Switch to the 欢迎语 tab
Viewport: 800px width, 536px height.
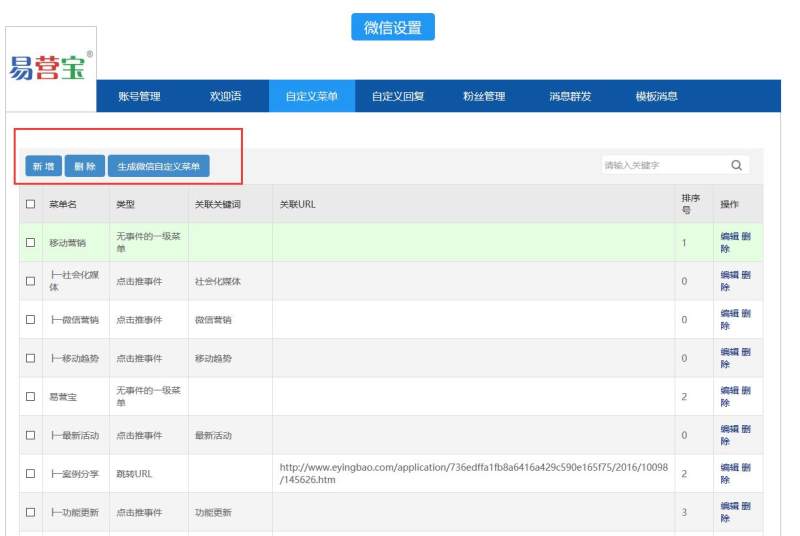pyautogui.click(x=226, y=97)
